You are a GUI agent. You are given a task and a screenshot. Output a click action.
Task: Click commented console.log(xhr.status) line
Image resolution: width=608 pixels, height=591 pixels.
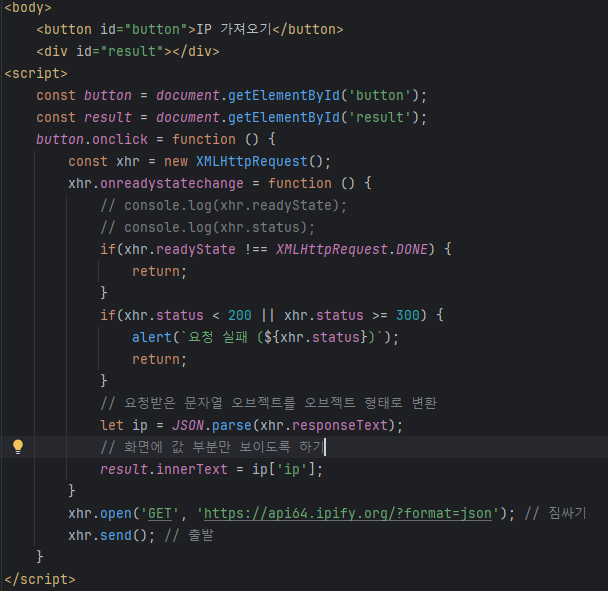pos(208,227)
